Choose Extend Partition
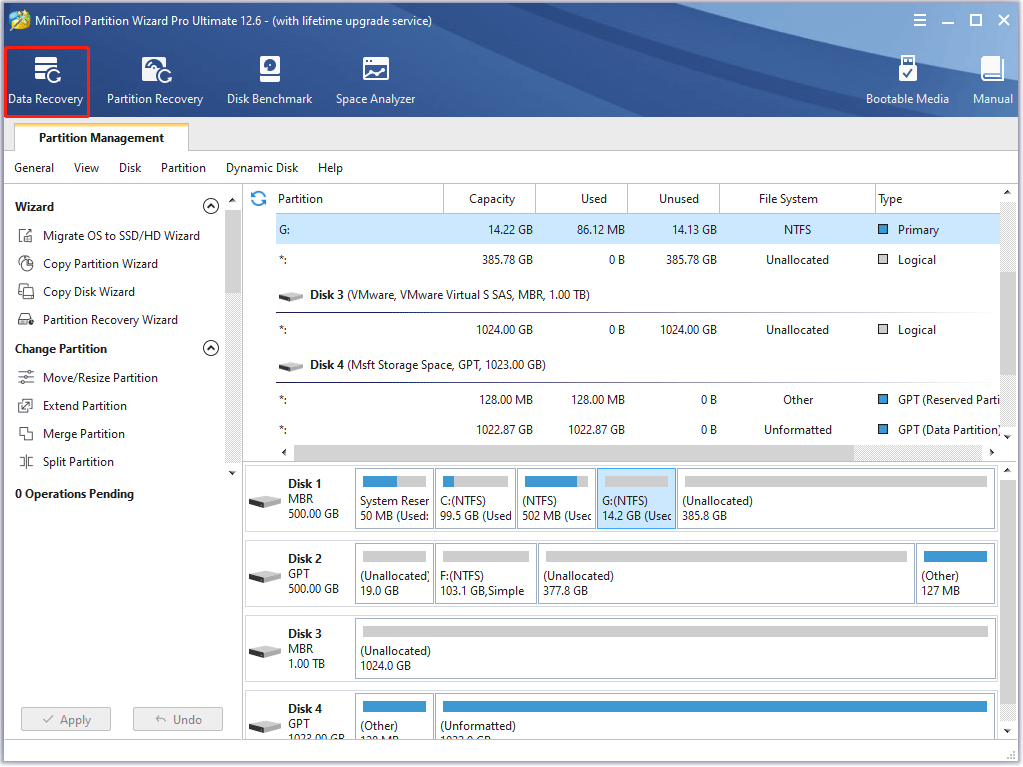The width and height of the screenshot is (1023, 767). [72, 406]
